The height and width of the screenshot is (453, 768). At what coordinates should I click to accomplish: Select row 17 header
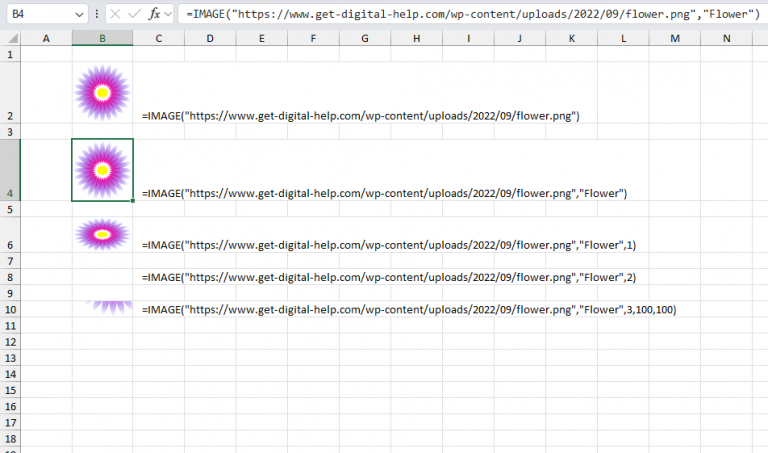(x=10, y=423)
